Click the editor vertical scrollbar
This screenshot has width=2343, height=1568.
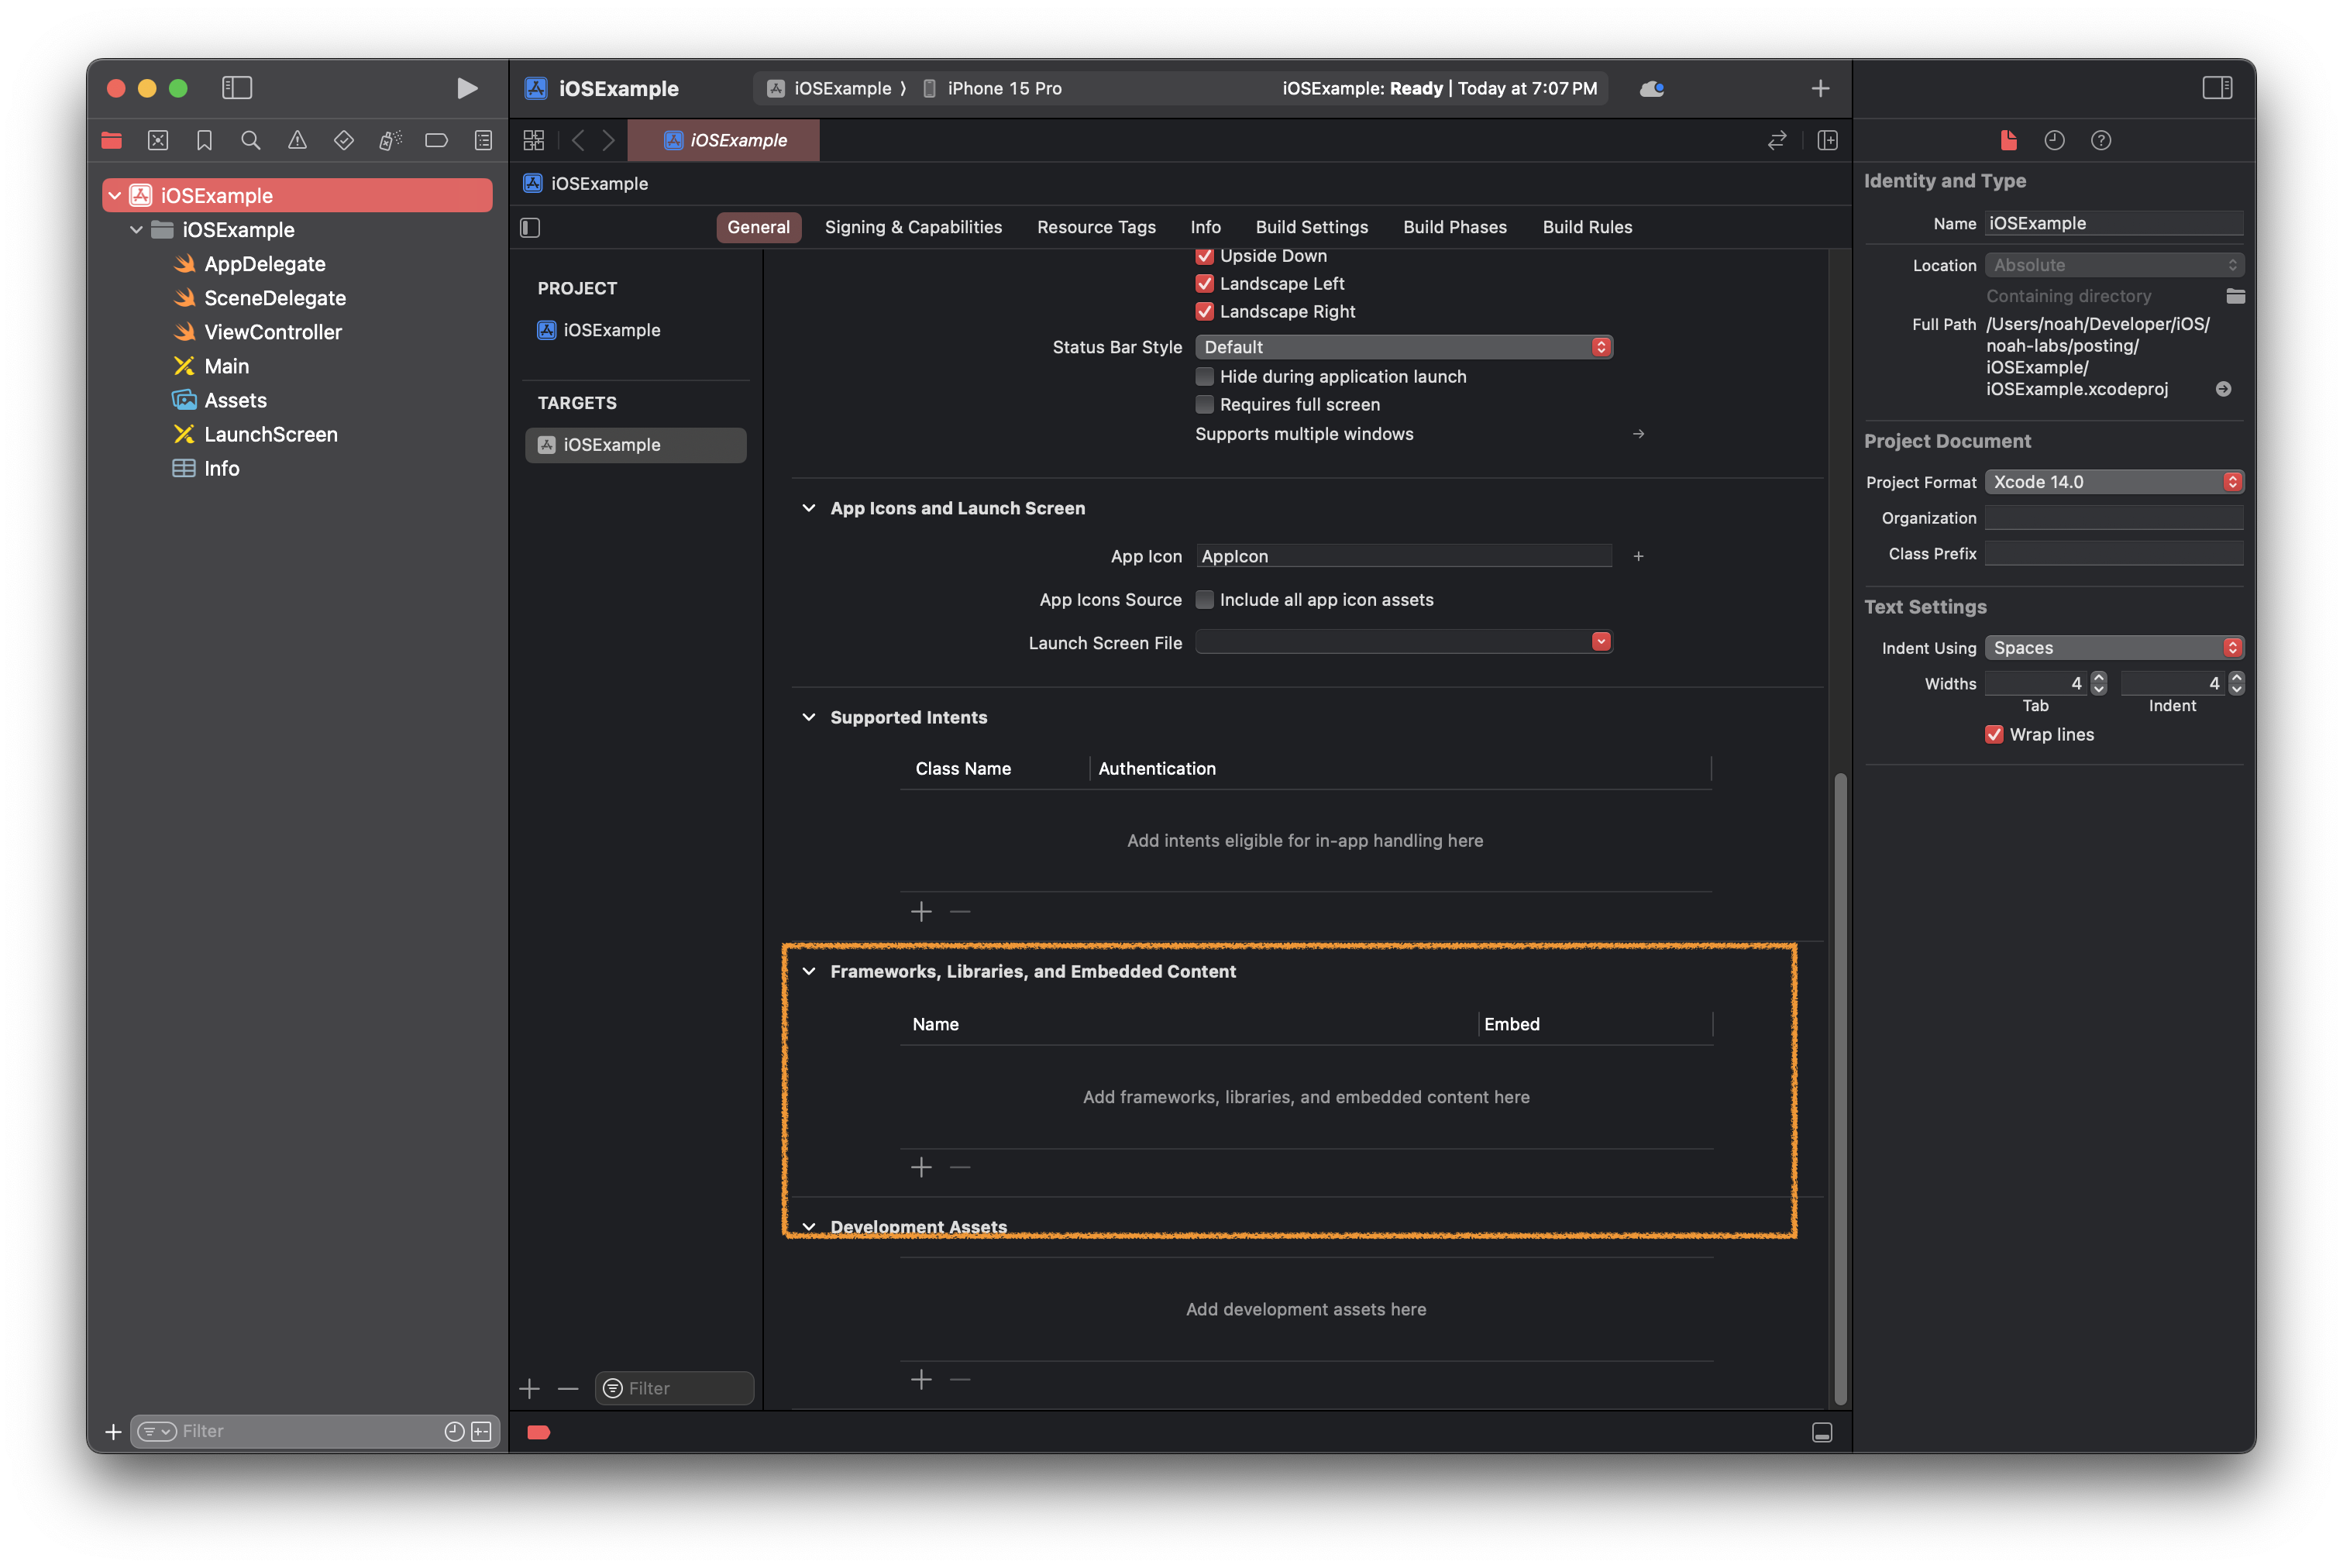click(x=1840, y=1088)
